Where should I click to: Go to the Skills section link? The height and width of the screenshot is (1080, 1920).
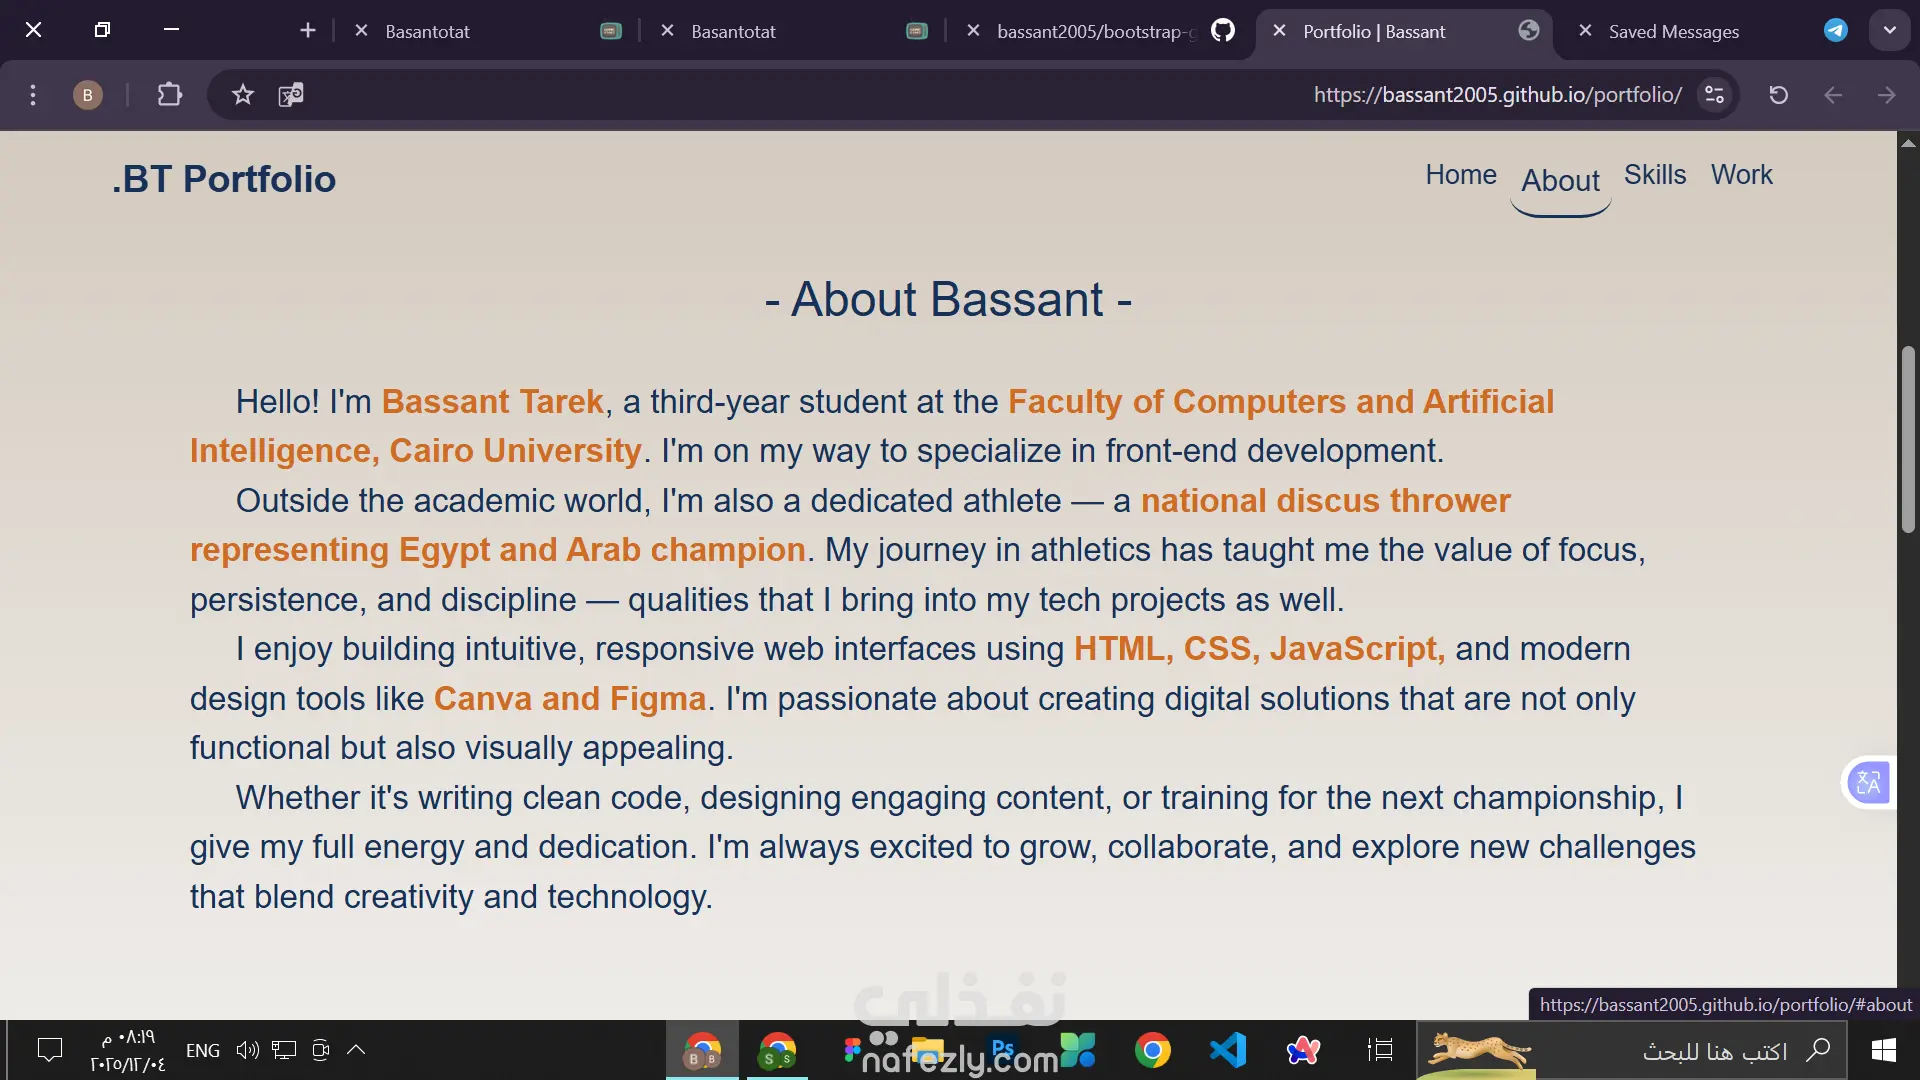pyautogui.click(x=1654, y=175)
